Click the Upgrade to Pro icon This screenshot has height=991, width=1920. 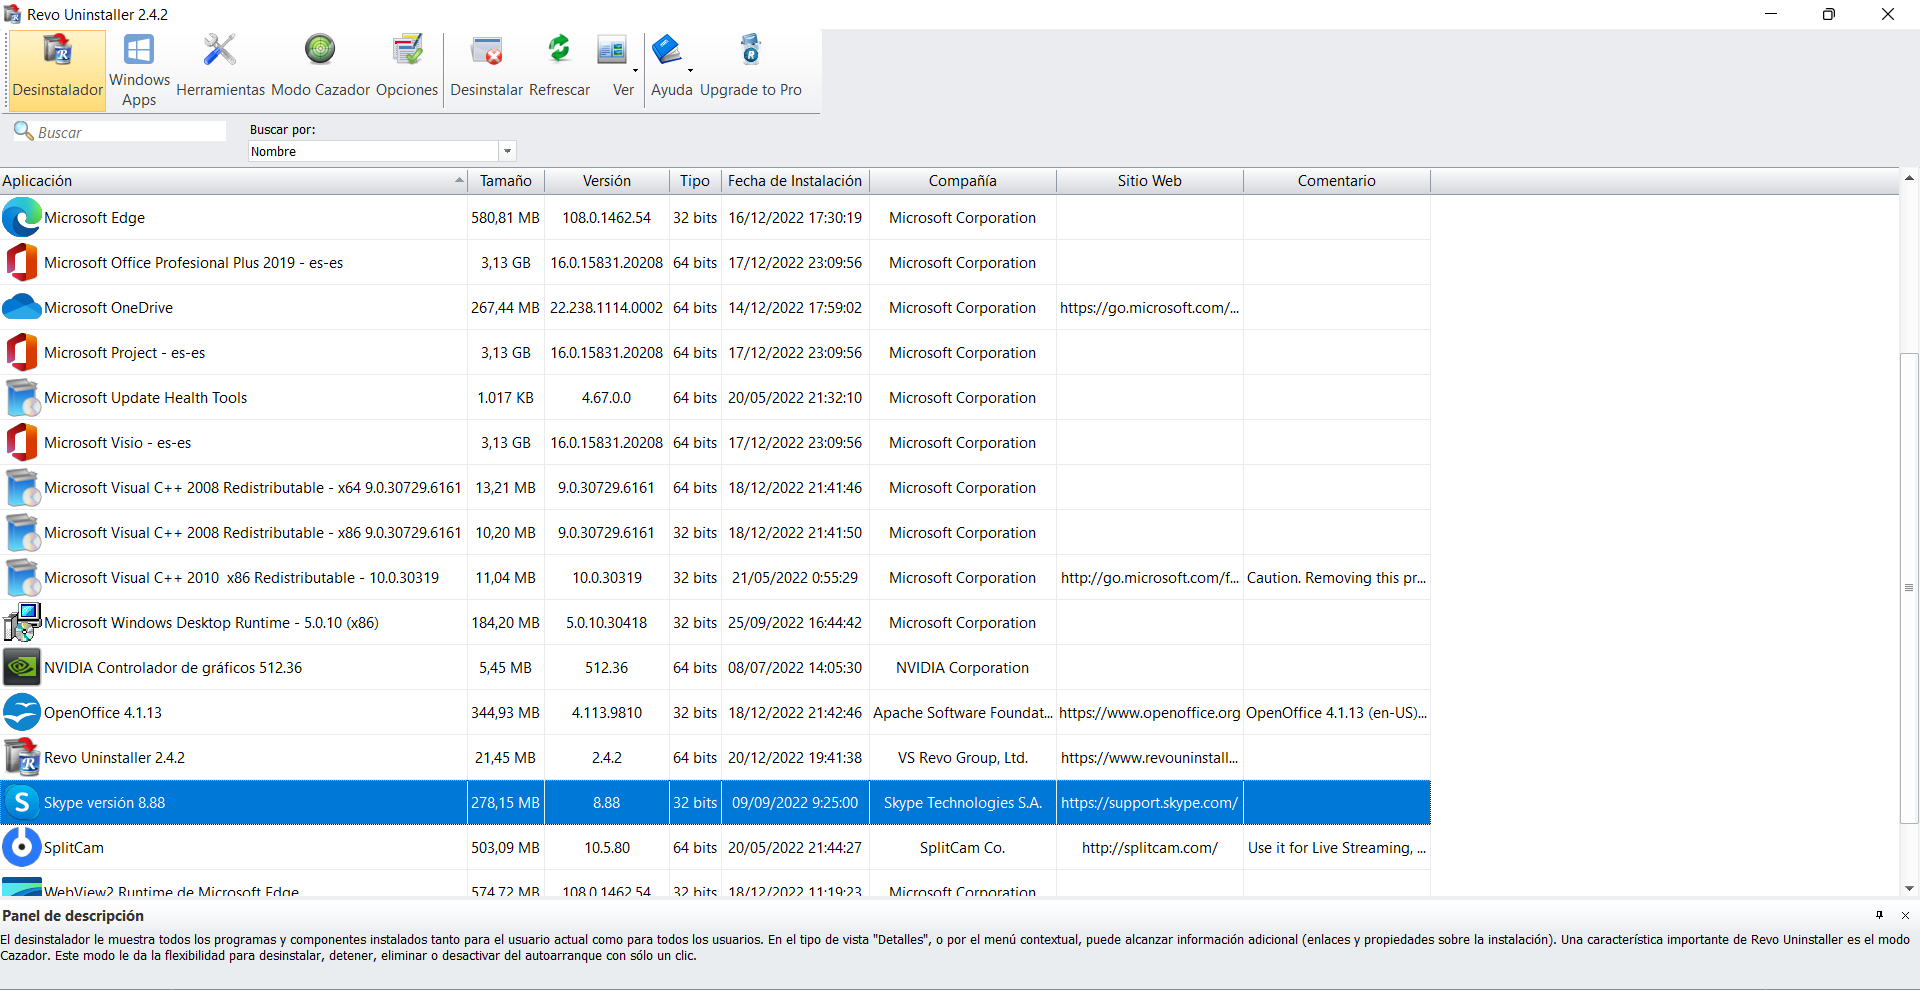(750, 50)
